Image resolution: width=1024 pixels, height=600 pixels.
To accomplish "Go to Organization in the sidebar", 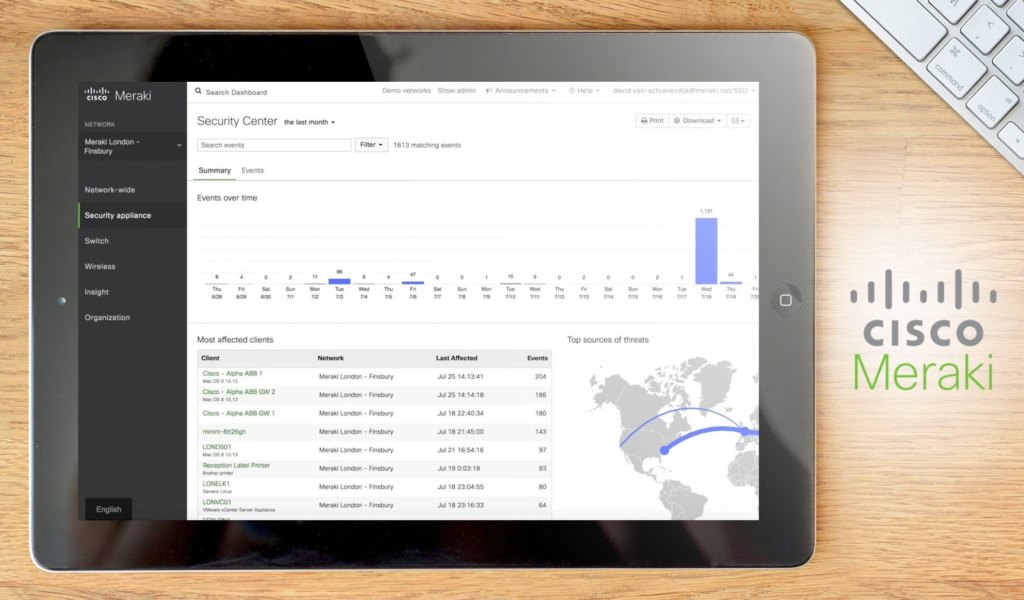I will tap(107, 318).
